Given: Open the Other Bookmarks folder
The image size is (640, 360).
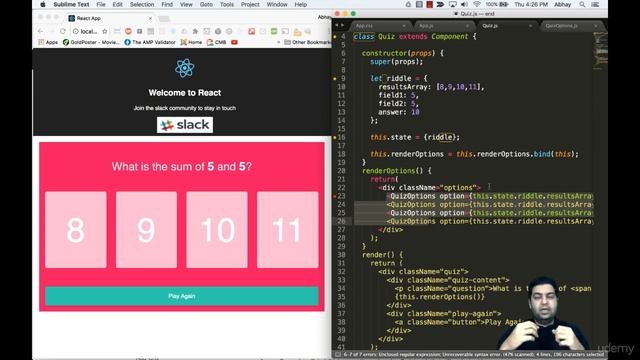Looking at the screenshot, I should tap(308, 42).
